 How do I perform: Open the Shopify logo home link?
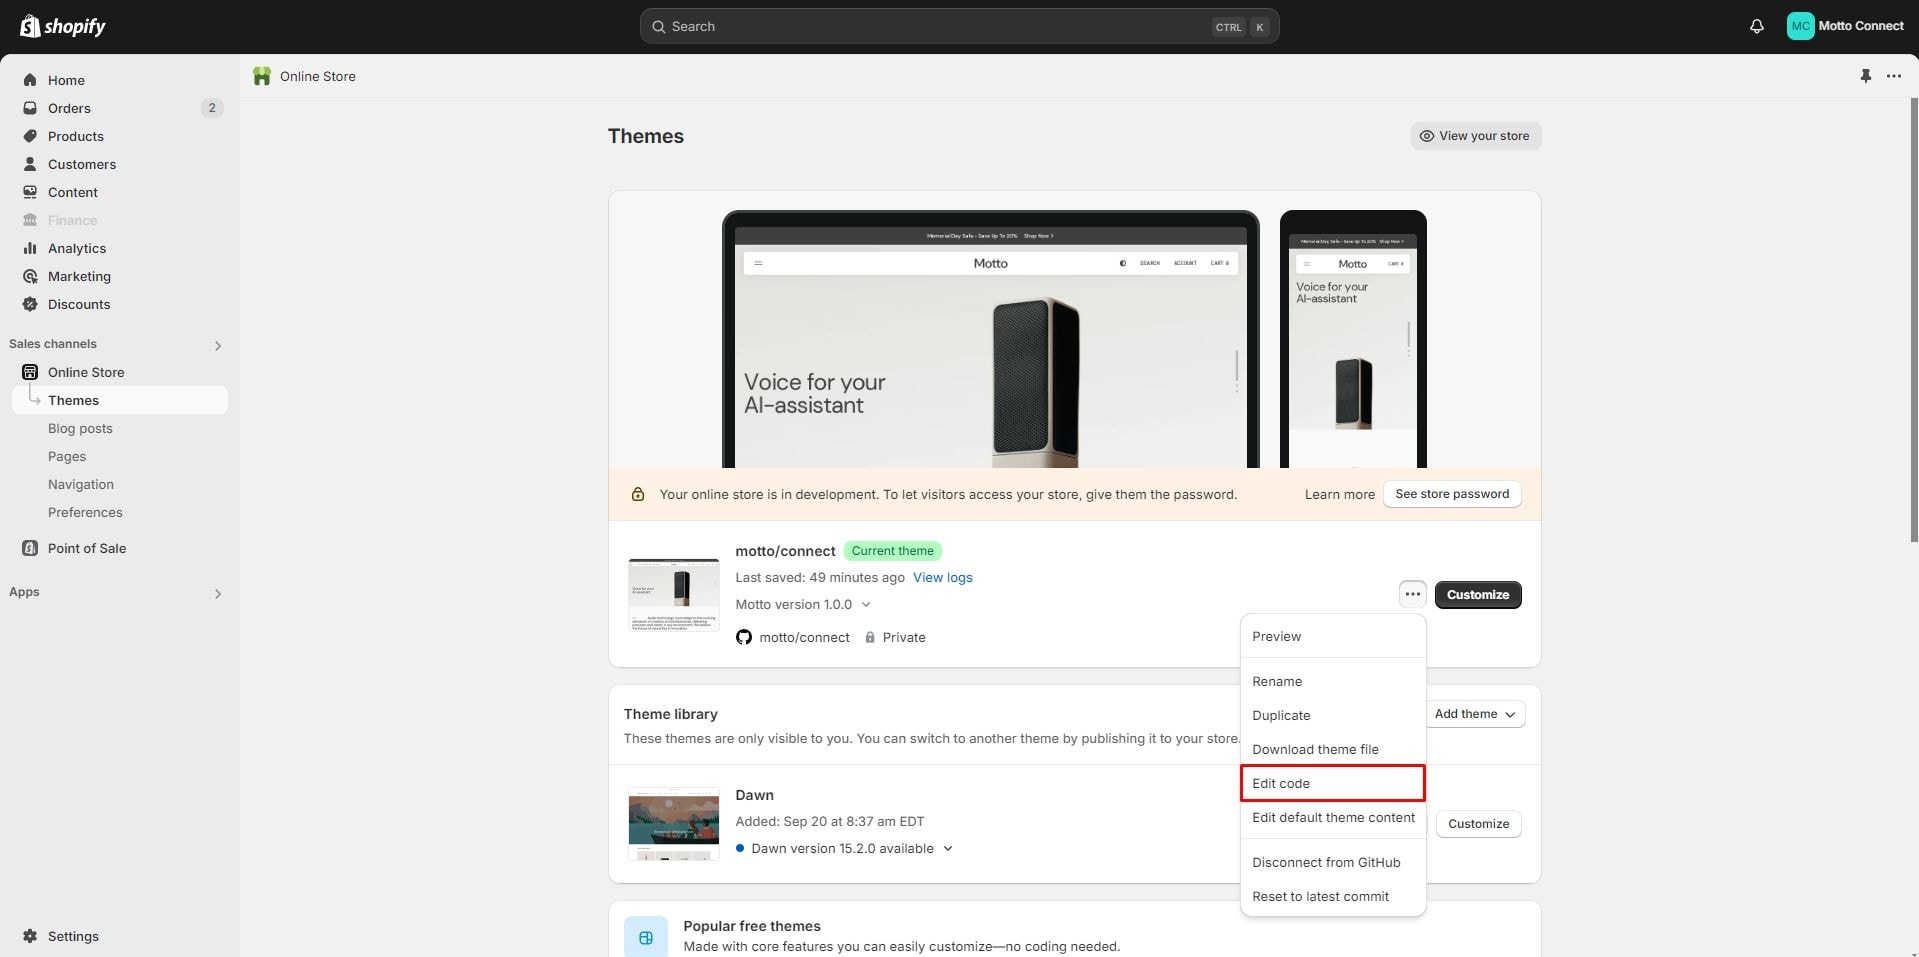coord(63,27)
